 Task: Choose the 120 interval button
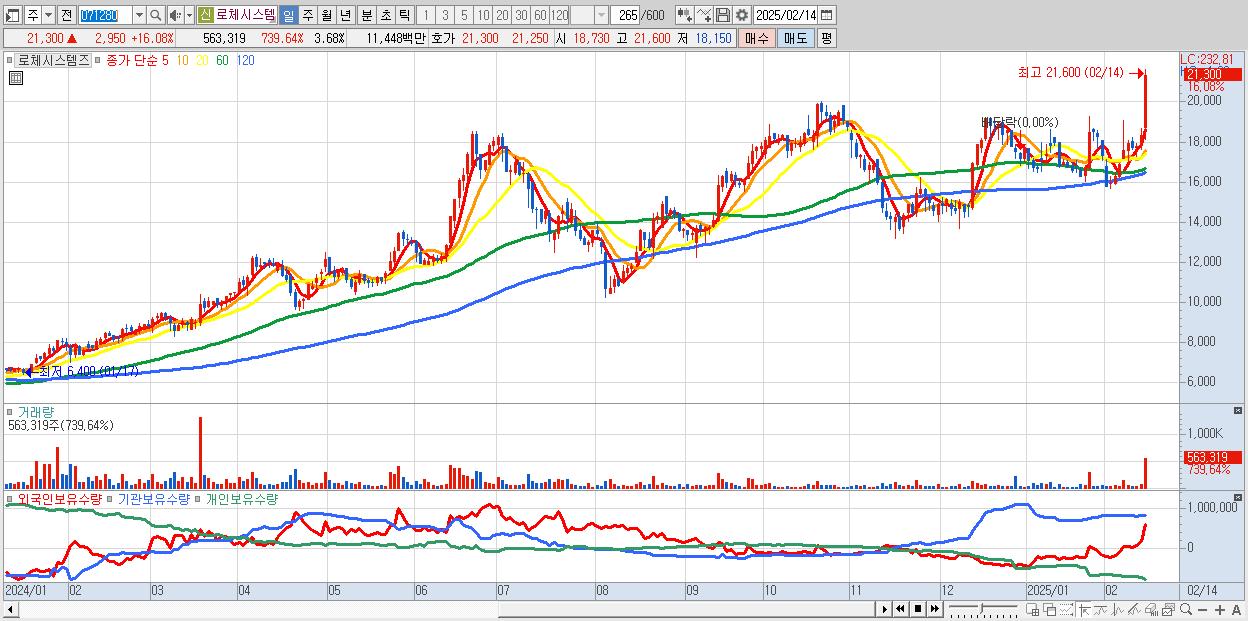pyautogui.click(x=559, y=15)
